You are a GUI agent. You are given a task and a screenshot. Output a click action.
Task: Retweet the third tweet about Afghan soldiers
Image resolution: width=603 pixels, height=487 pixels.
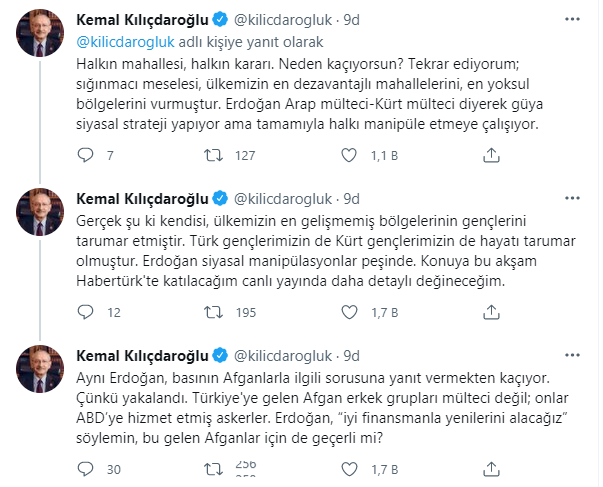point(213,470)
